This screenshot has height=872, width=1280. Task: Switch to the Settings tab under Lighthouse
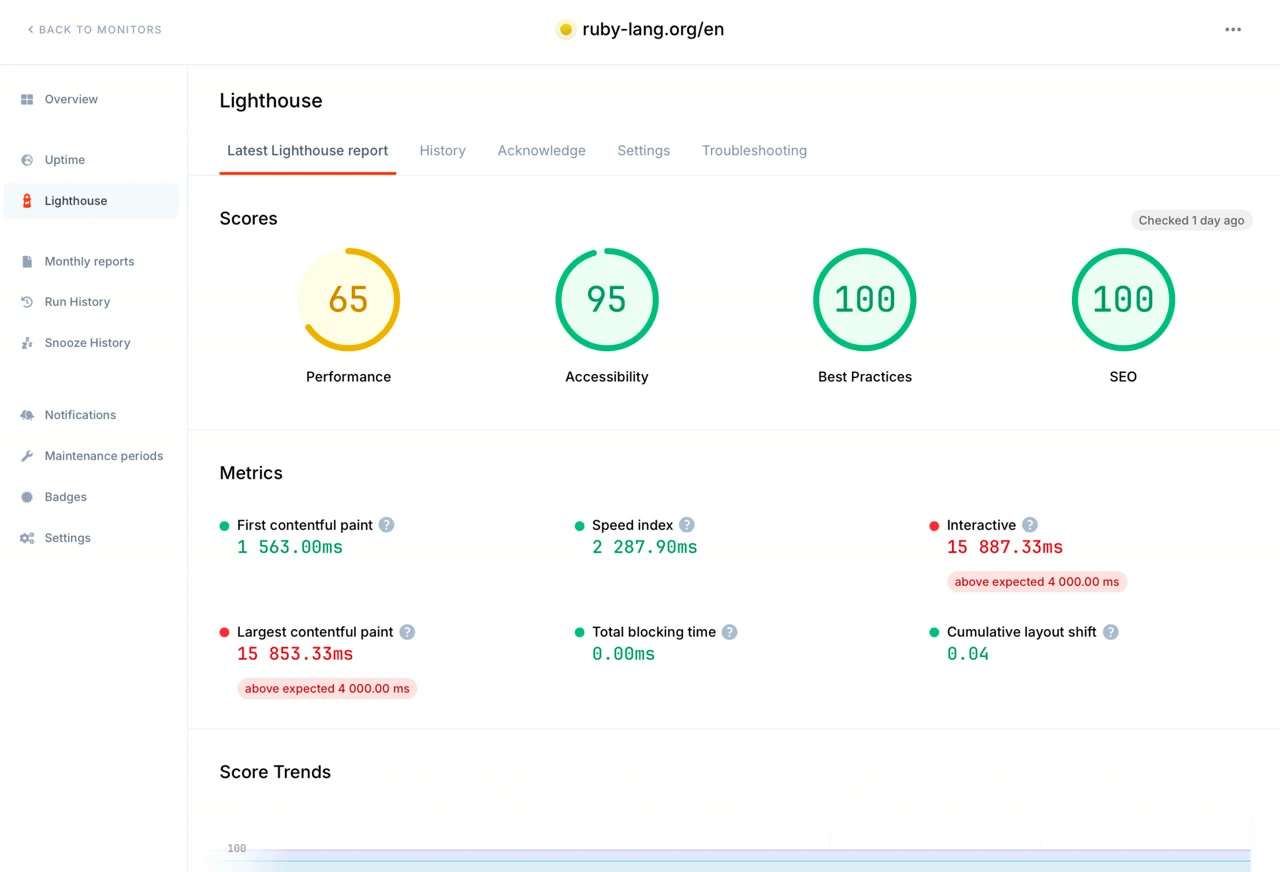click(x=643, y=151)
